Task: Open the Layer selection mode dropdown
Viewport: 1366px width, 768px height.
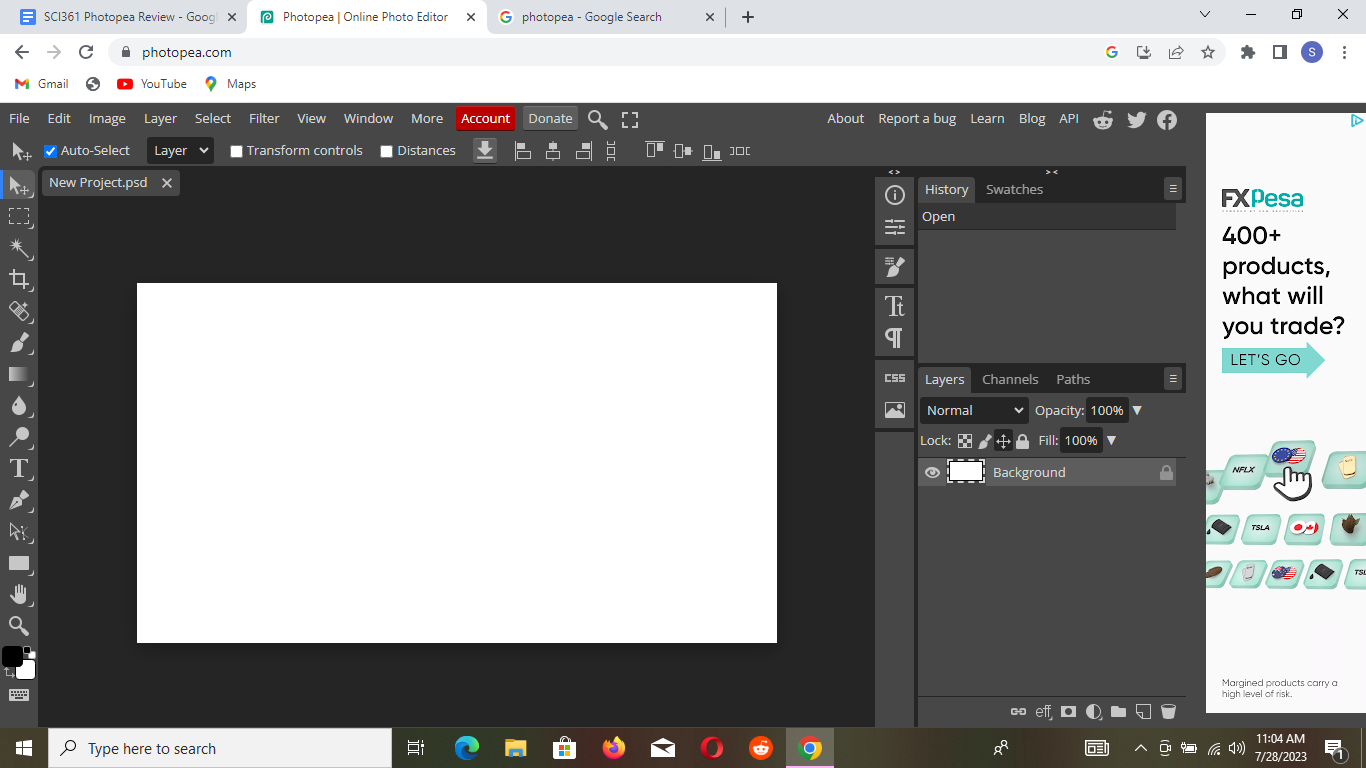Action: [179, 150]
